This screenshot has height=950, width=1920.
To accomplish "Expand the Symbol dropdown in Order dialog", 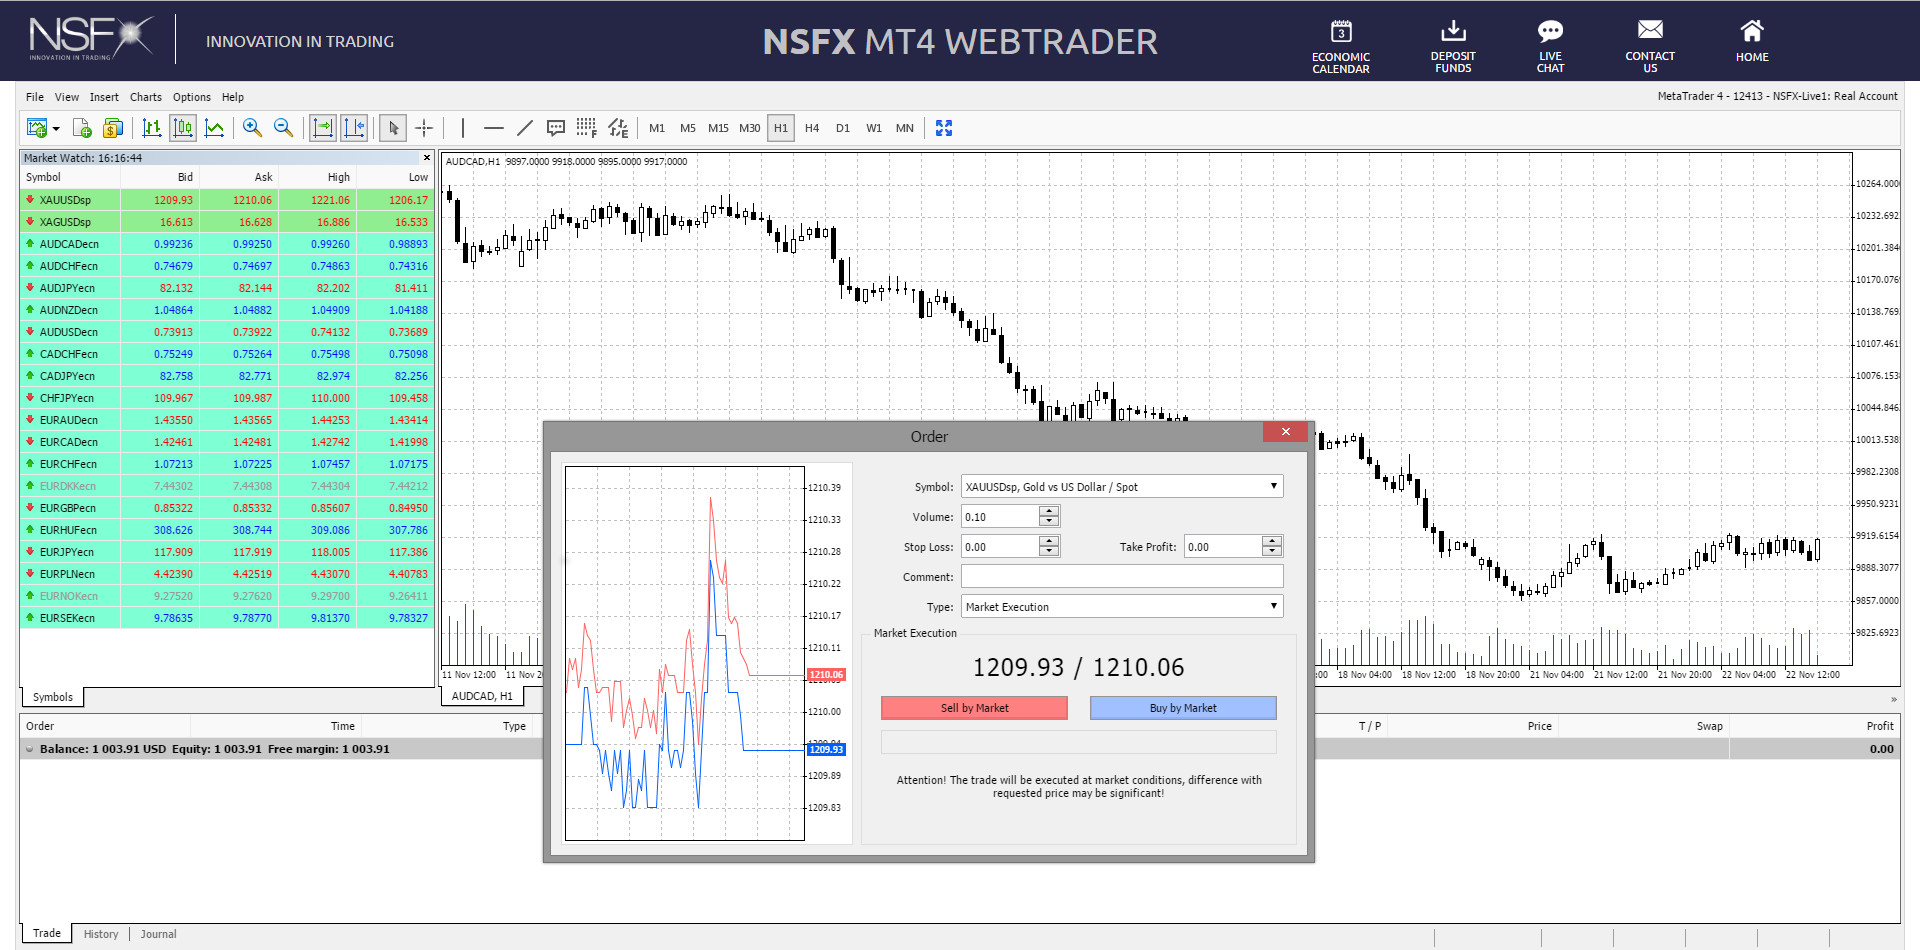I will (1273, 487).
